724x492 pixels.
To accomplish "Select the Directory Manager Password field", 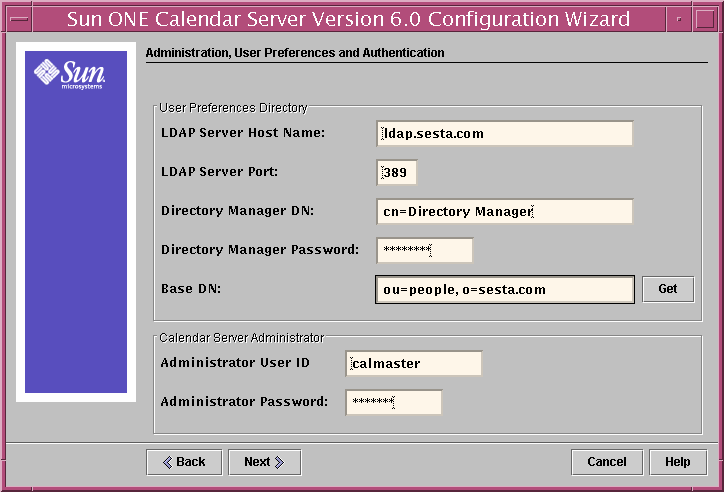I will (425, 250).
